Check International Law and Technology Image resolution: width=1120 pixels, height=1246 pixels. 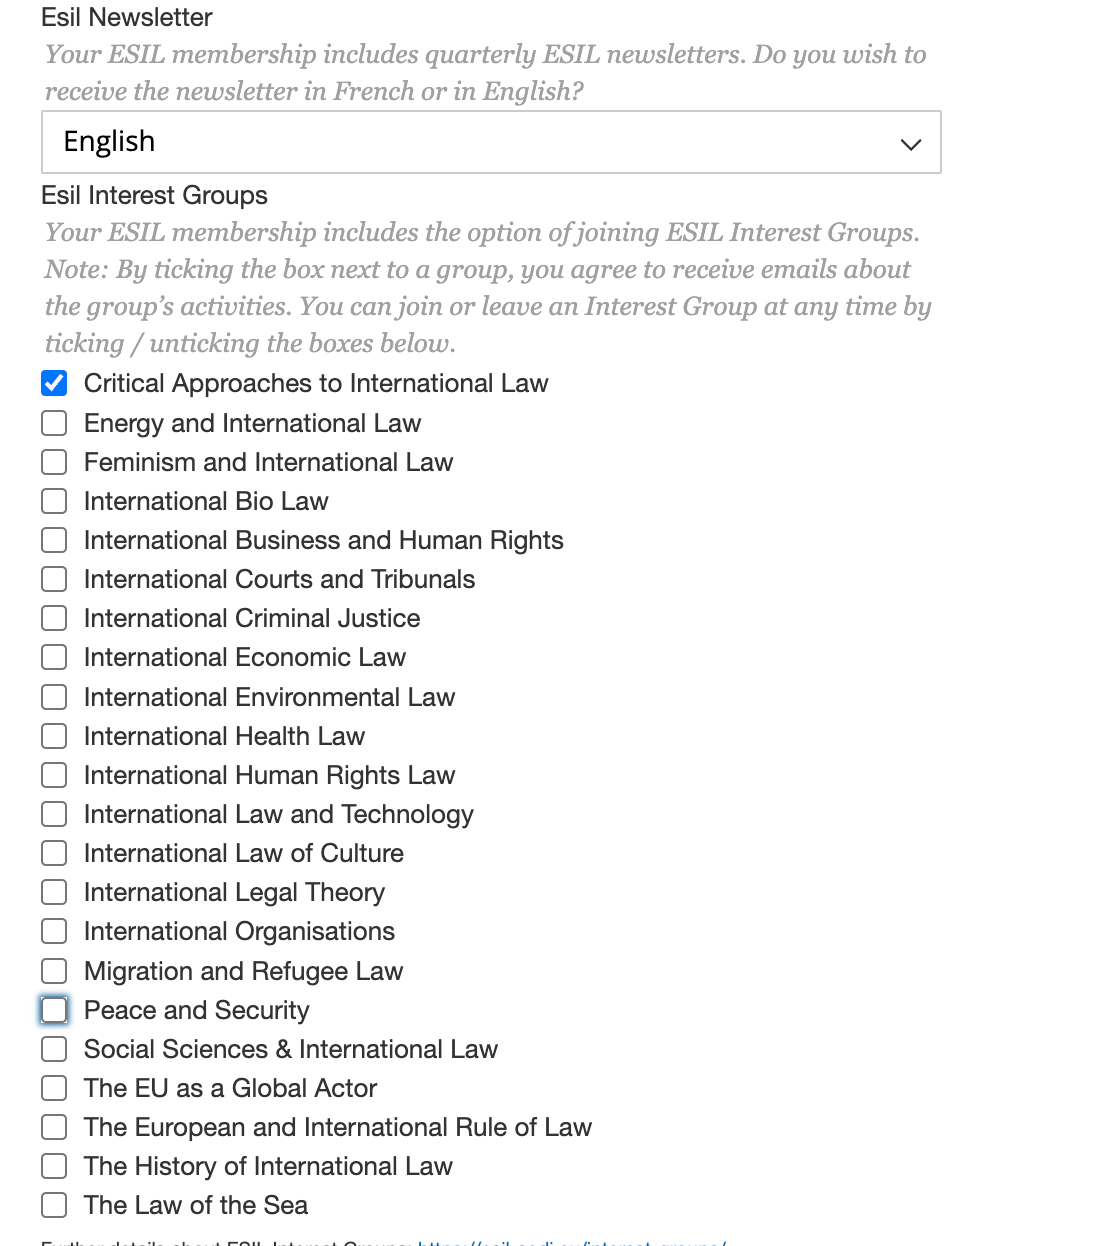(x=54, y=814)
